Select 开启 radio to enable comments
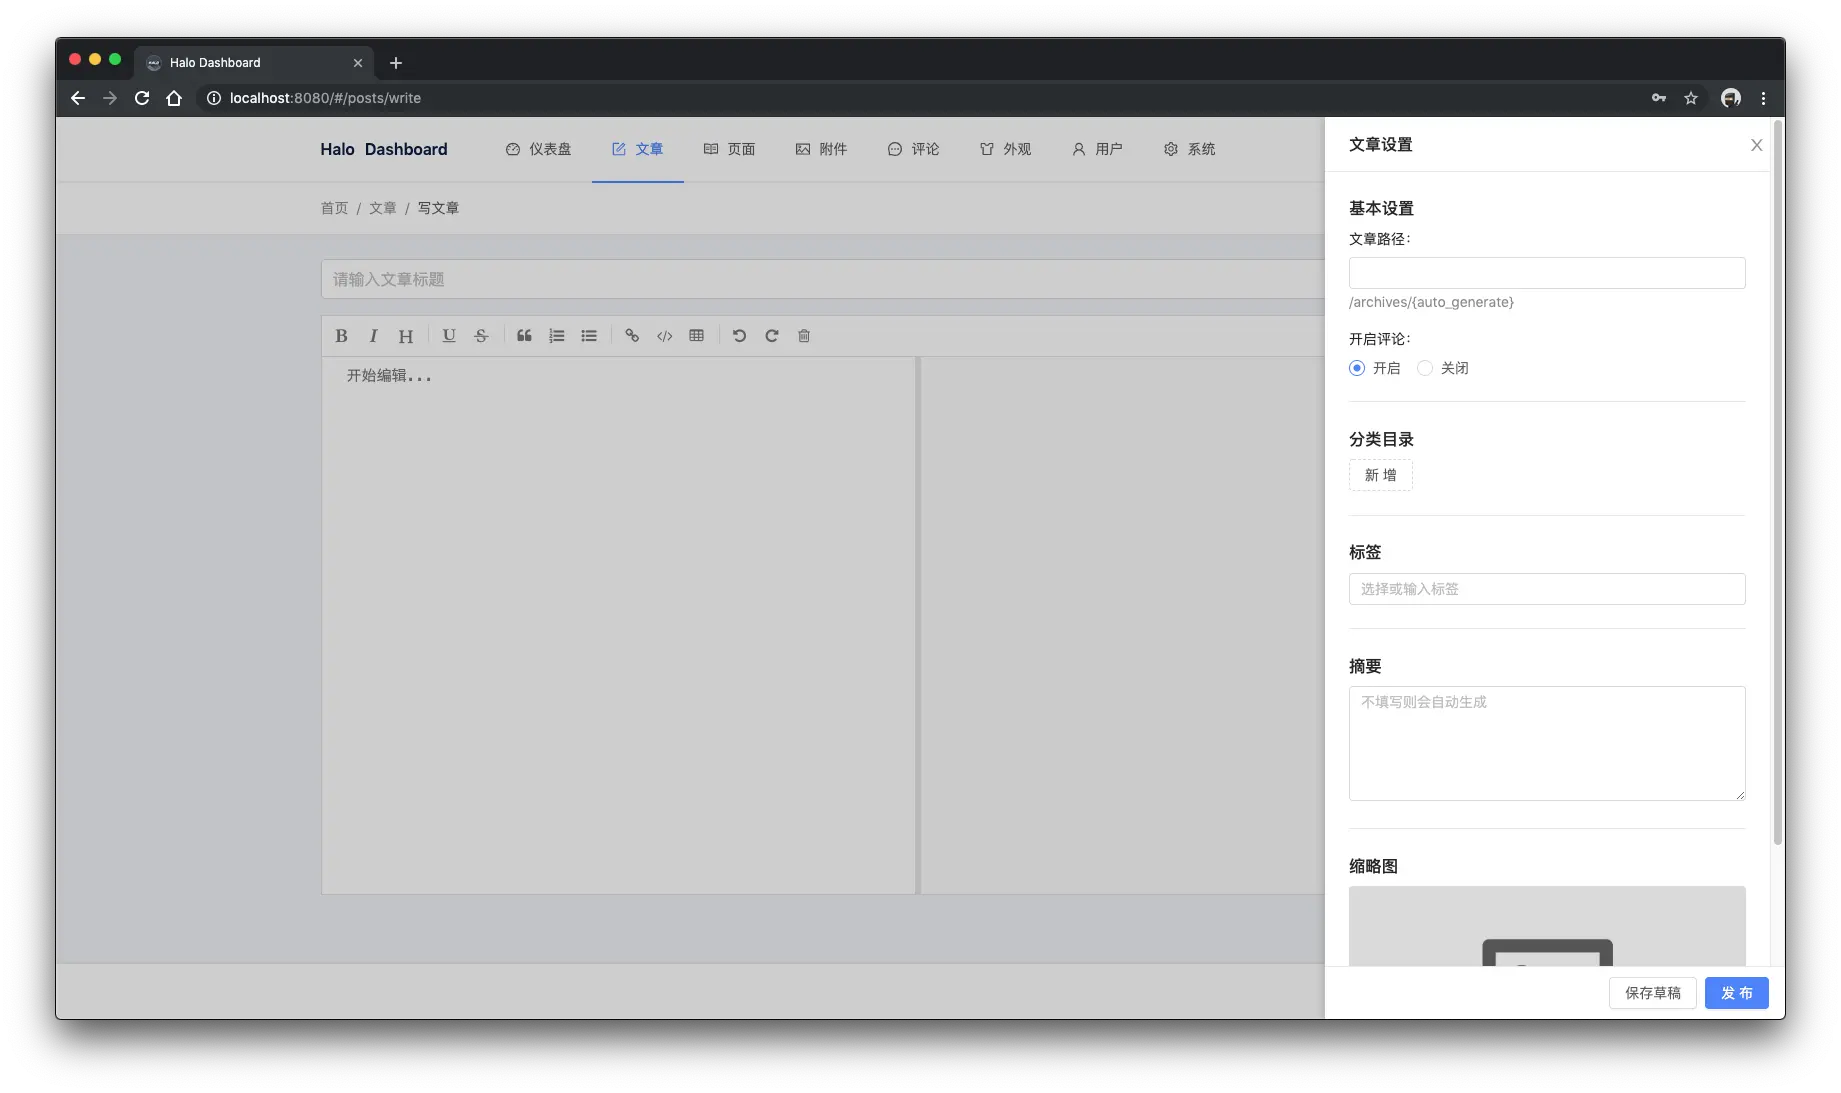The image size is (1841, 1093). (1357, 368)
